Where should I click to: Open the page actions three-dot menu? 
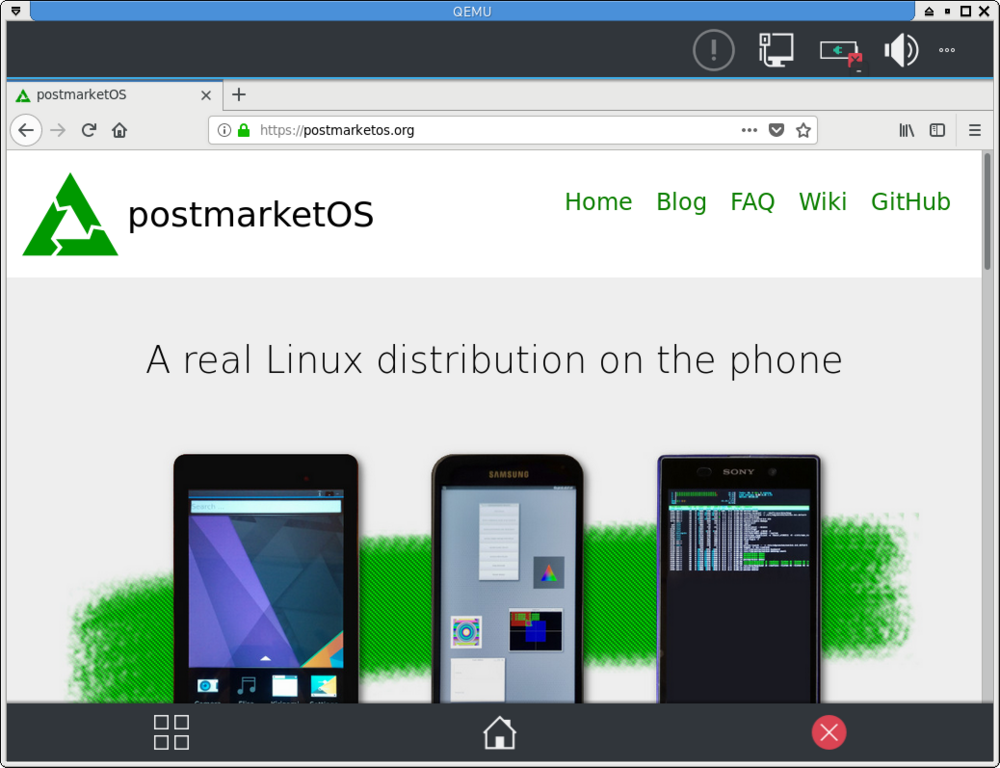[749, 130]
